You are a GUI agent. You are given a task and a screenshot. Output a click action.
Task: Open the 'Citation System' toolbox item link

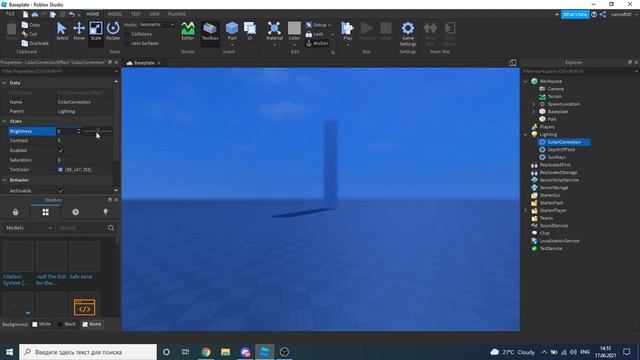point(16,280)
